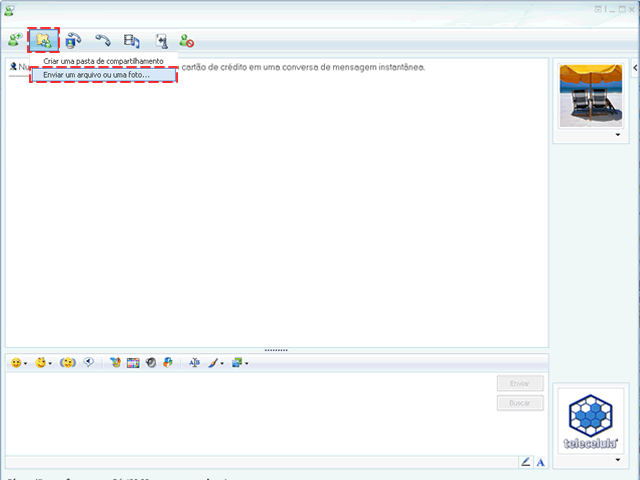Start a voice call with phone icon

[x=103, y=41]
